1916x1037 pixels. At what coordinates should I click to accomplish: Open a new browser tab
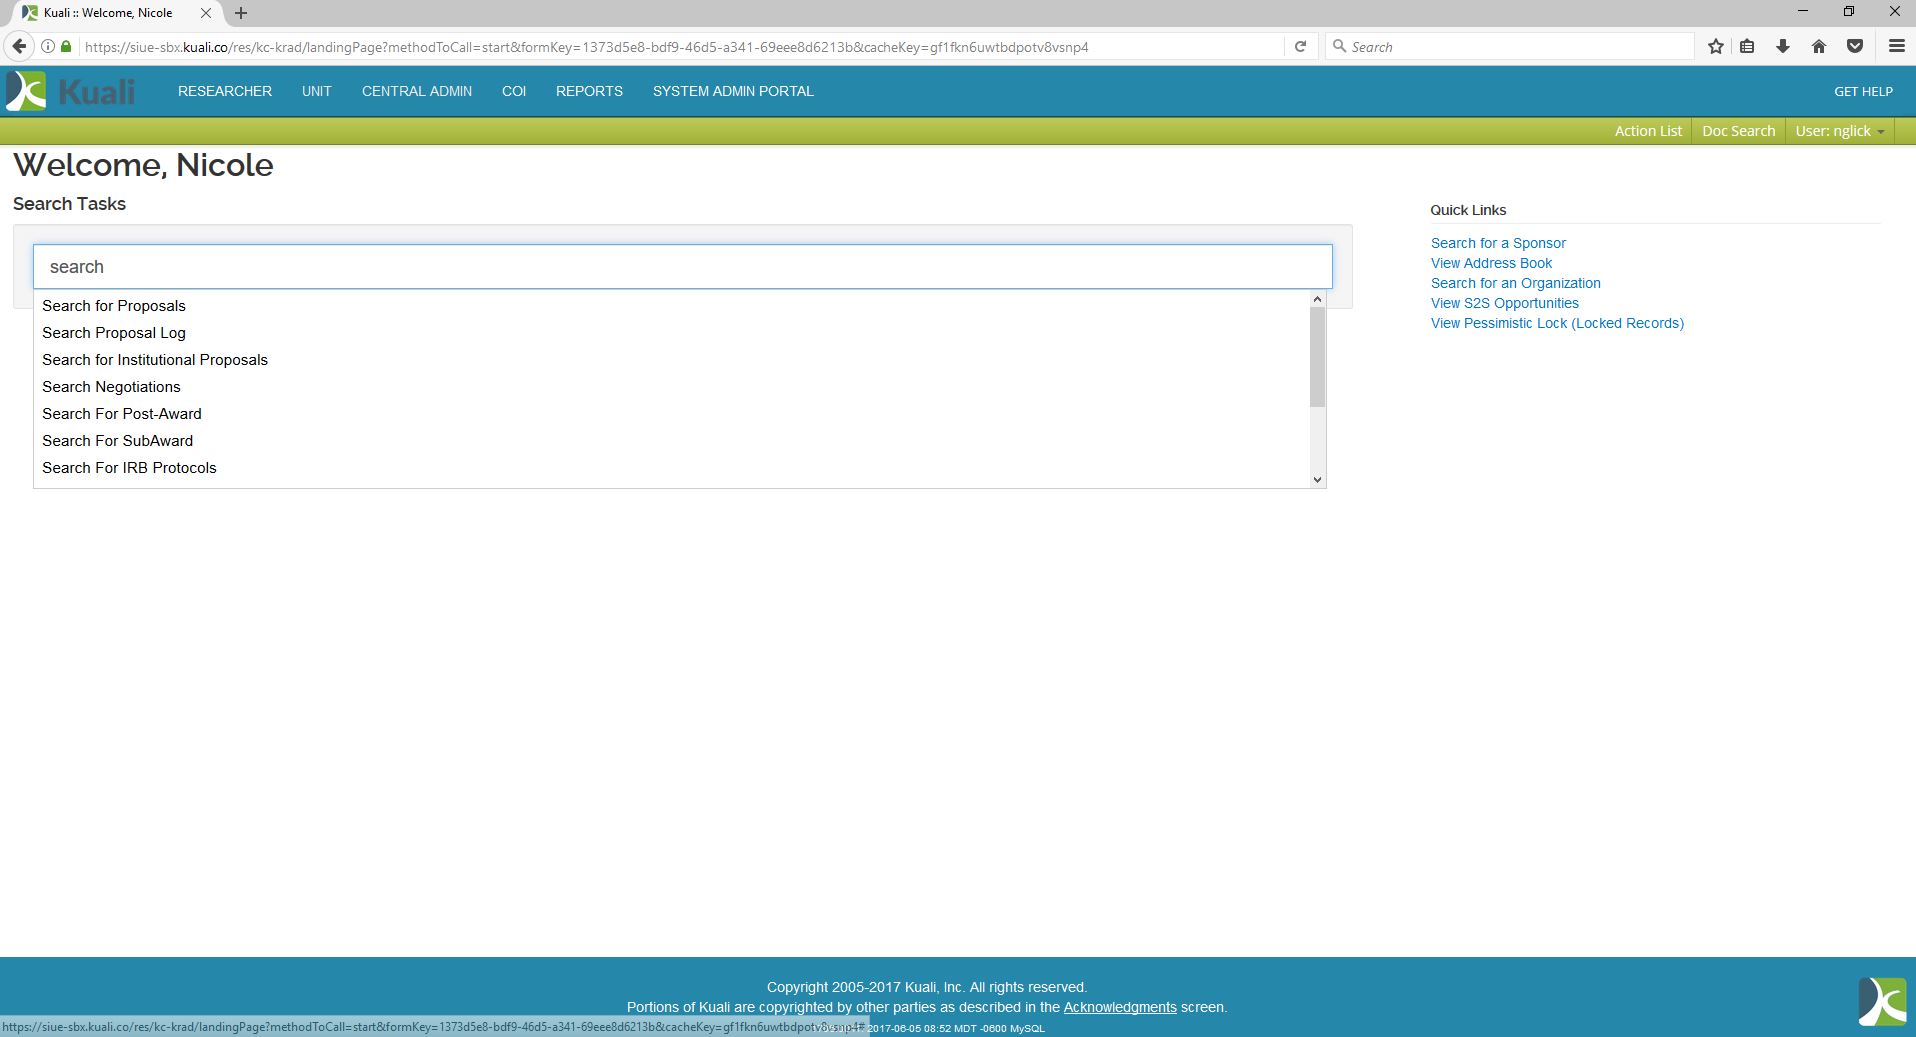(x=241, y=13)
